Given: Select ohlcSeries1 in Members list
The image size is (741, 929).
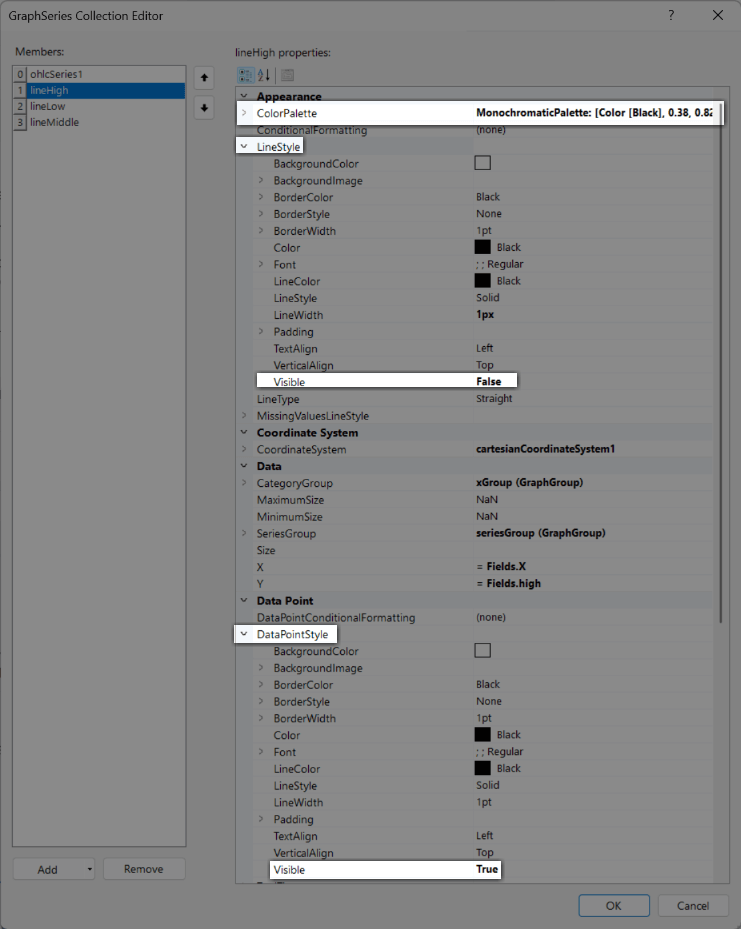Looking at the screenshot, I should pos(100,74).
